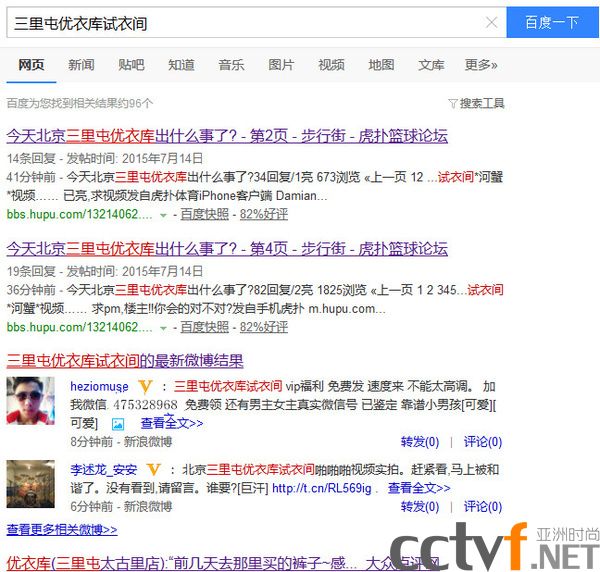Click the V verified badge next to heziomuse

(145, 386)
